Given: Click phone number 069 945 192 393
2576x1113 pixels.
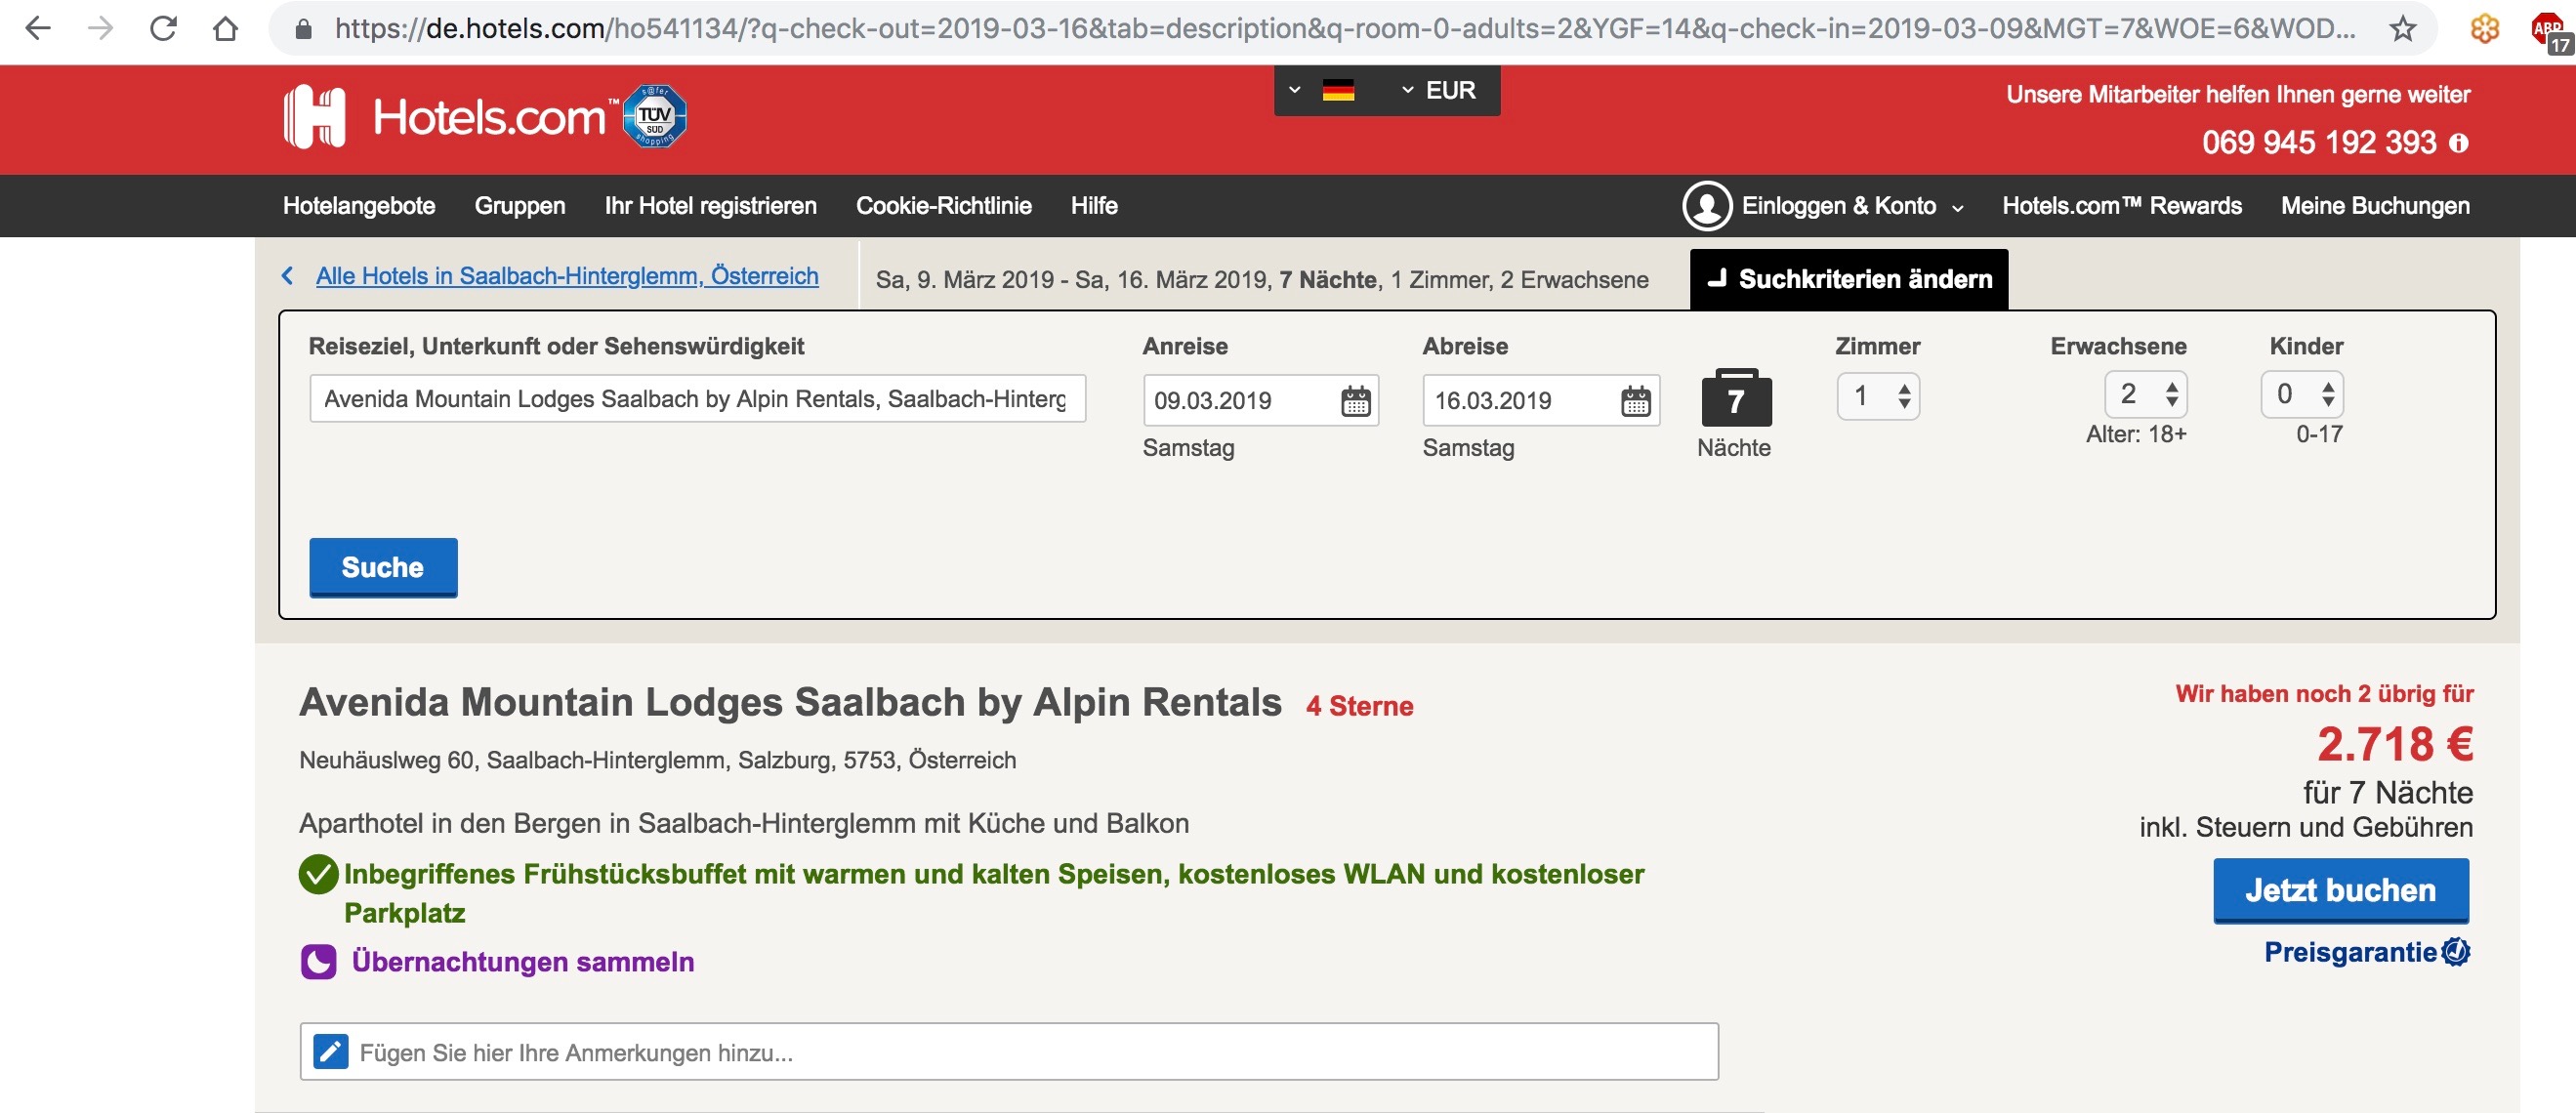Looking at the screenshot, I should 2318,143.
